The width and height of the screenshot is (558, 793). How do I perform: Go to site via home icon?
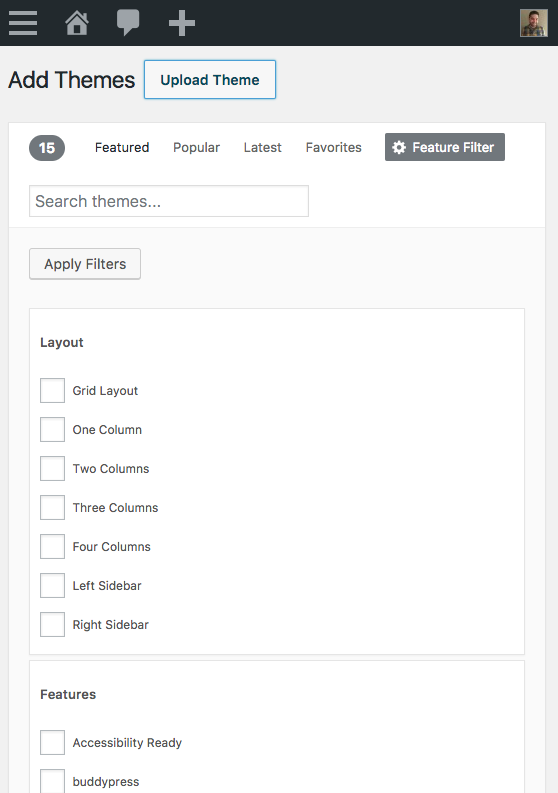77,23
